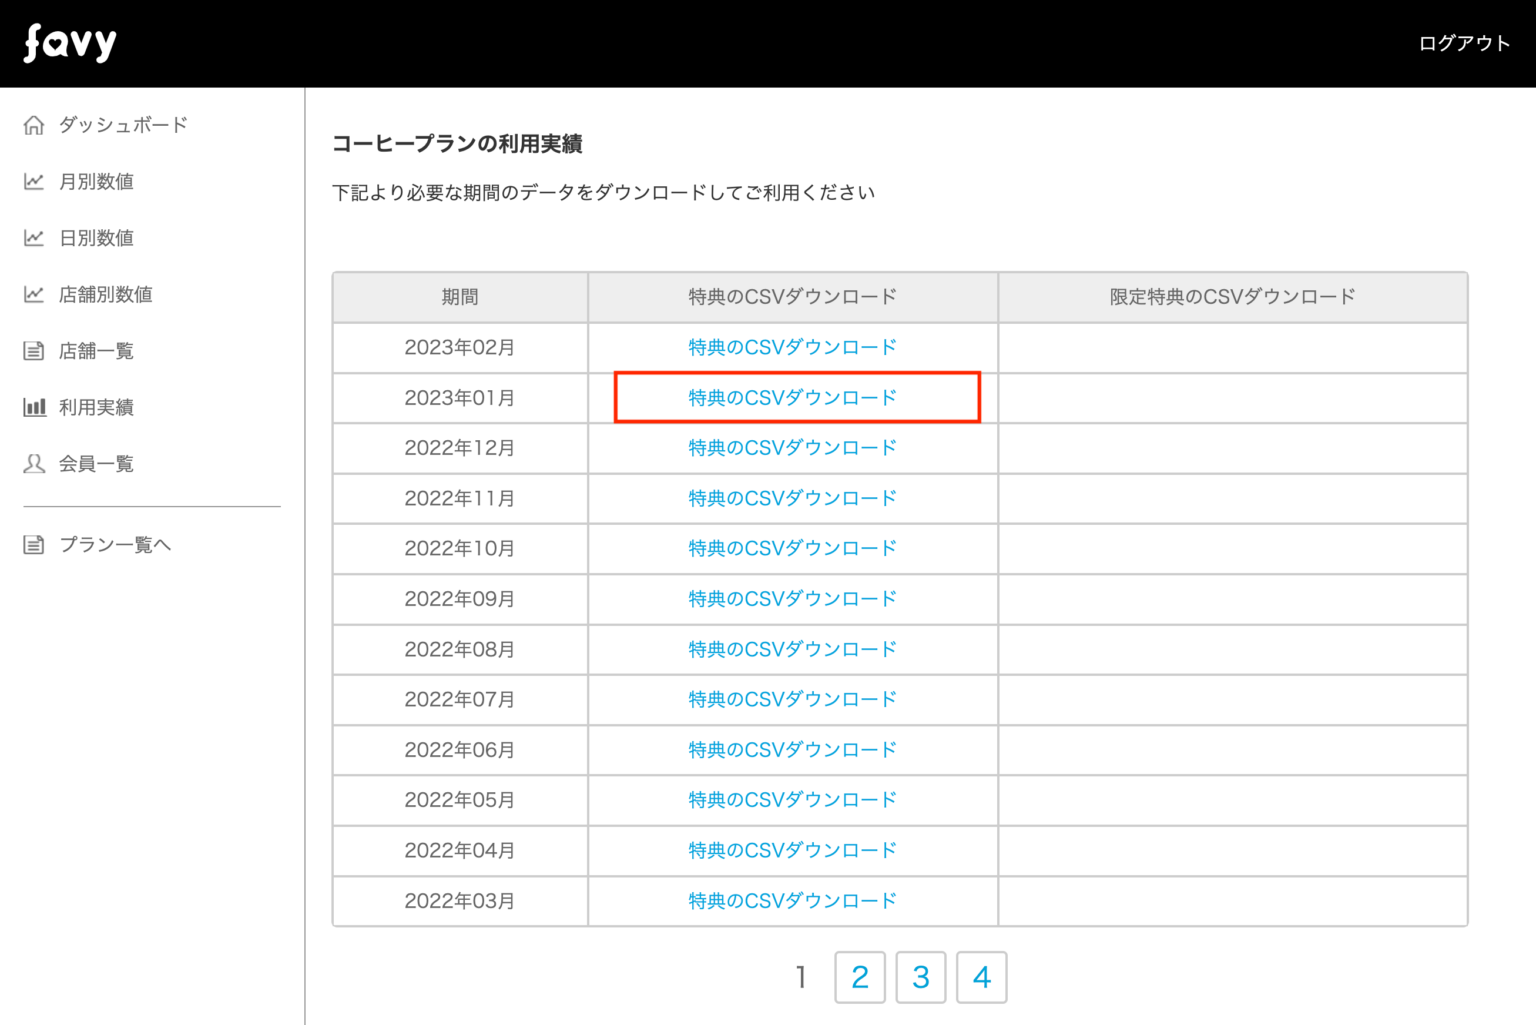Select the 会員一覧 person icon
The width and height of the screenshot is (1536, 1025).
click(x=35, y=463)
